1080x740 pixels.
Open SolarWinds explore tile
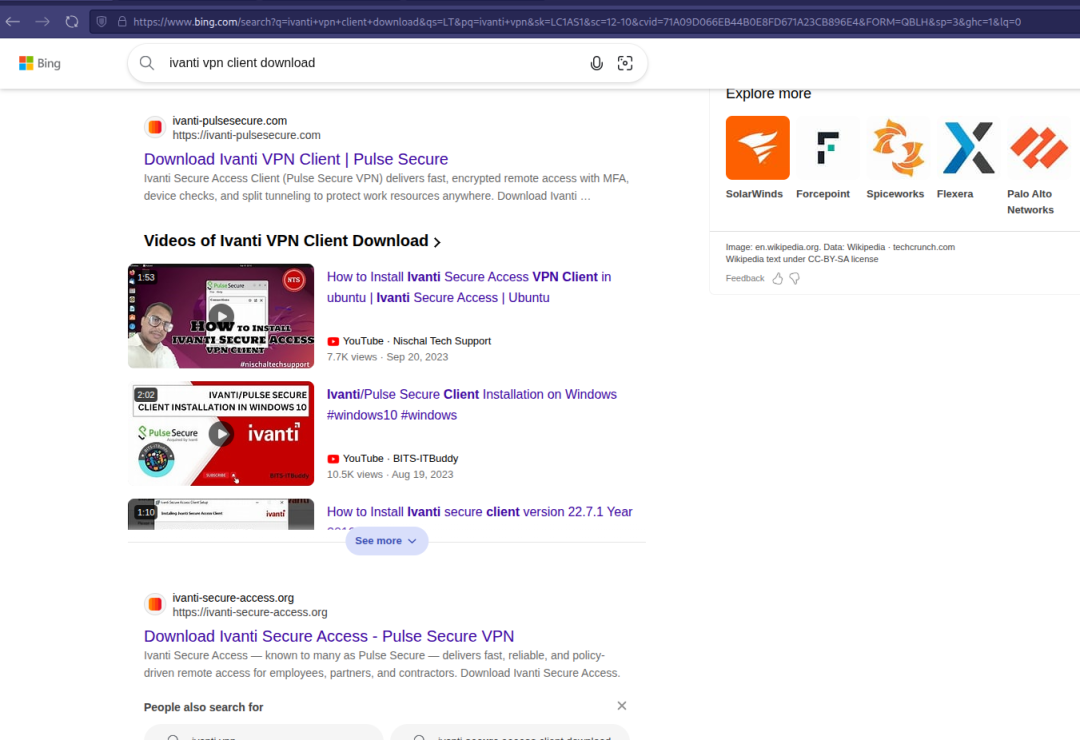tap(757, 148)
